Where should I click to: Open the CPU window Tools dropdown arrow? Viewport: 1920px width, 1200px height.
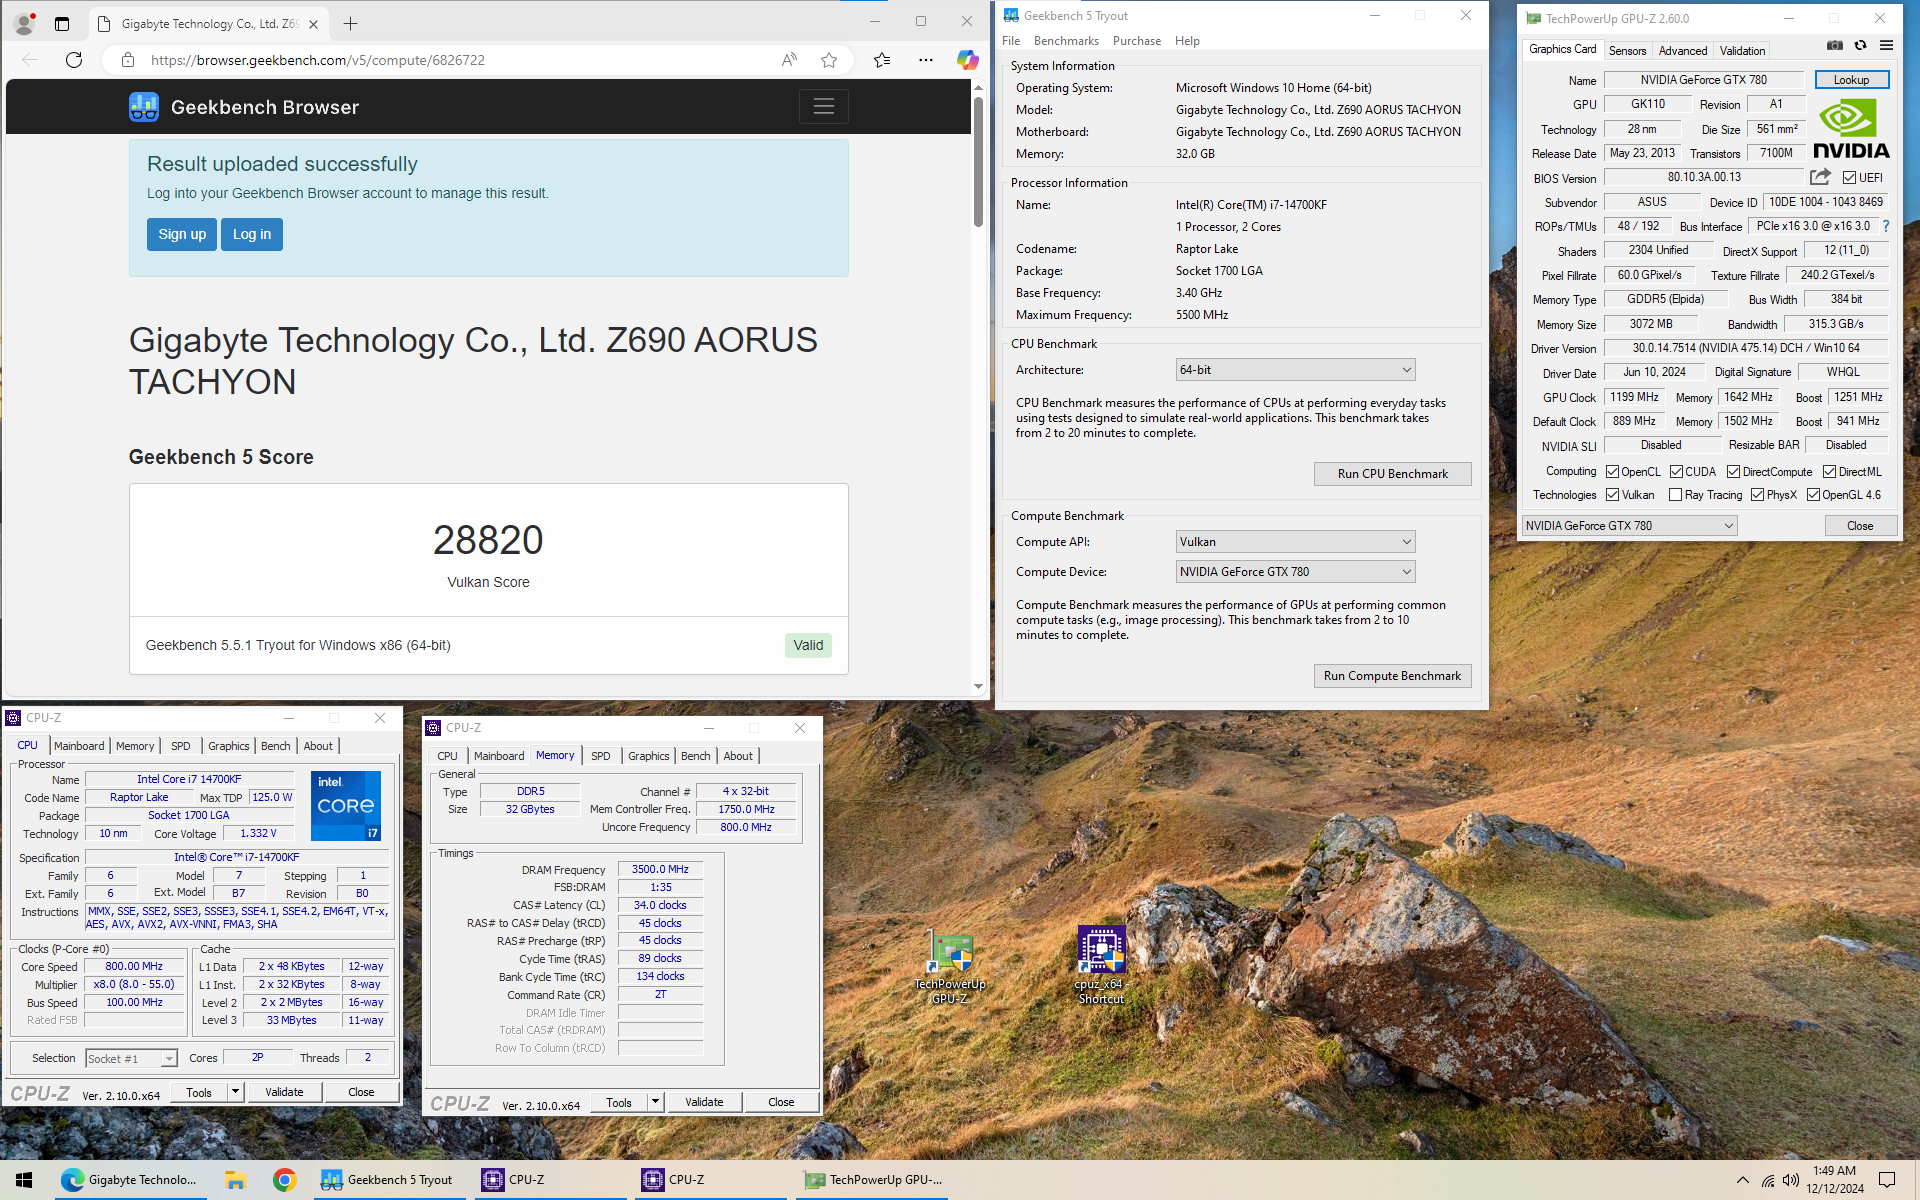(235, 1092)
